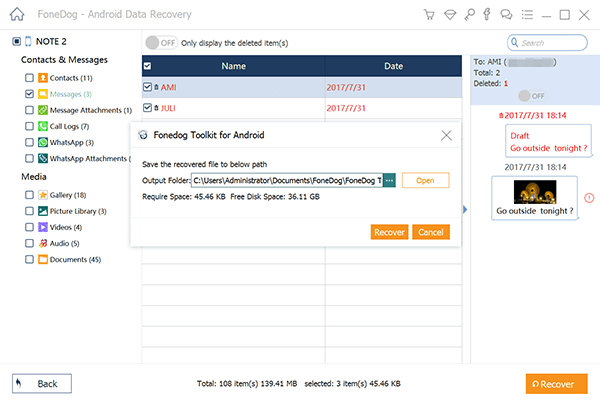Toggle the NOTE 2 device checkbox
The width and height of the screenshot is (600, 402).
(16, 41)
